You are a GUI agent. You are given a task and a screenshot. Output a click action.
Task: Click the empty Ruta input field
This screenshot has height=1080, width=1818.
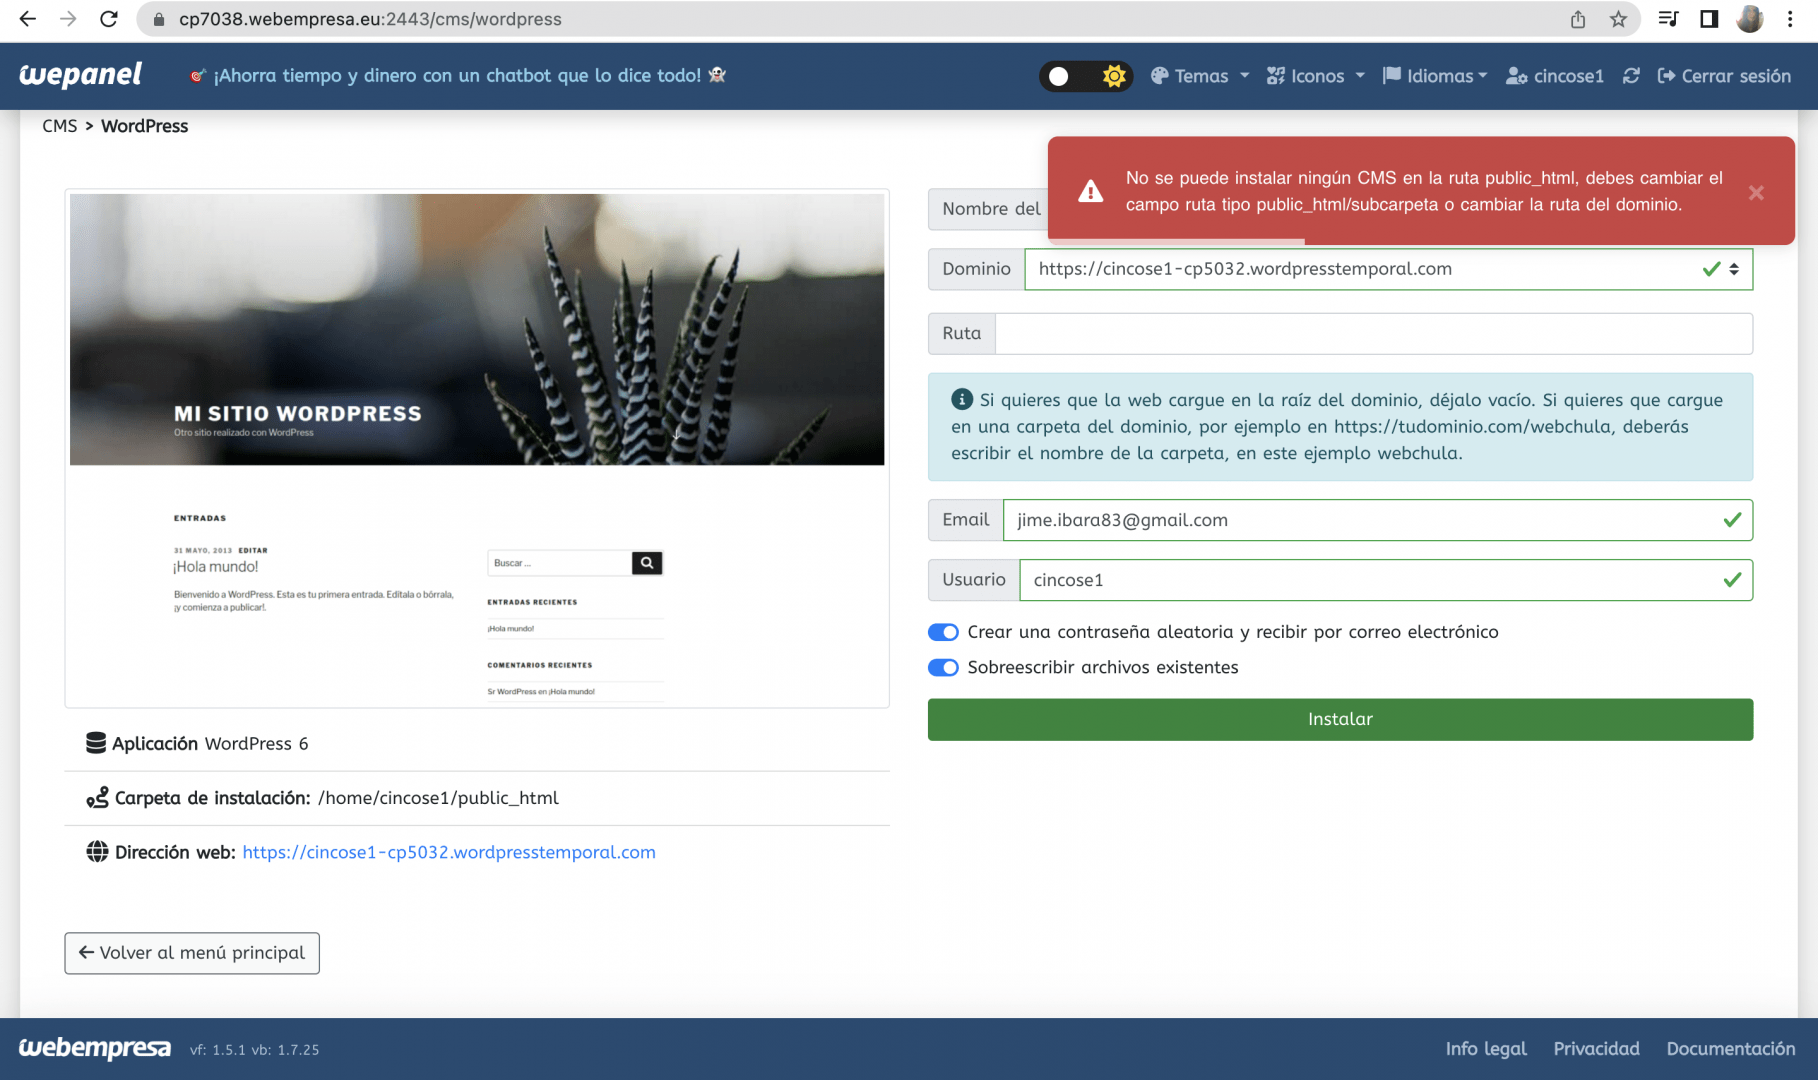[x=1374, y=333]
